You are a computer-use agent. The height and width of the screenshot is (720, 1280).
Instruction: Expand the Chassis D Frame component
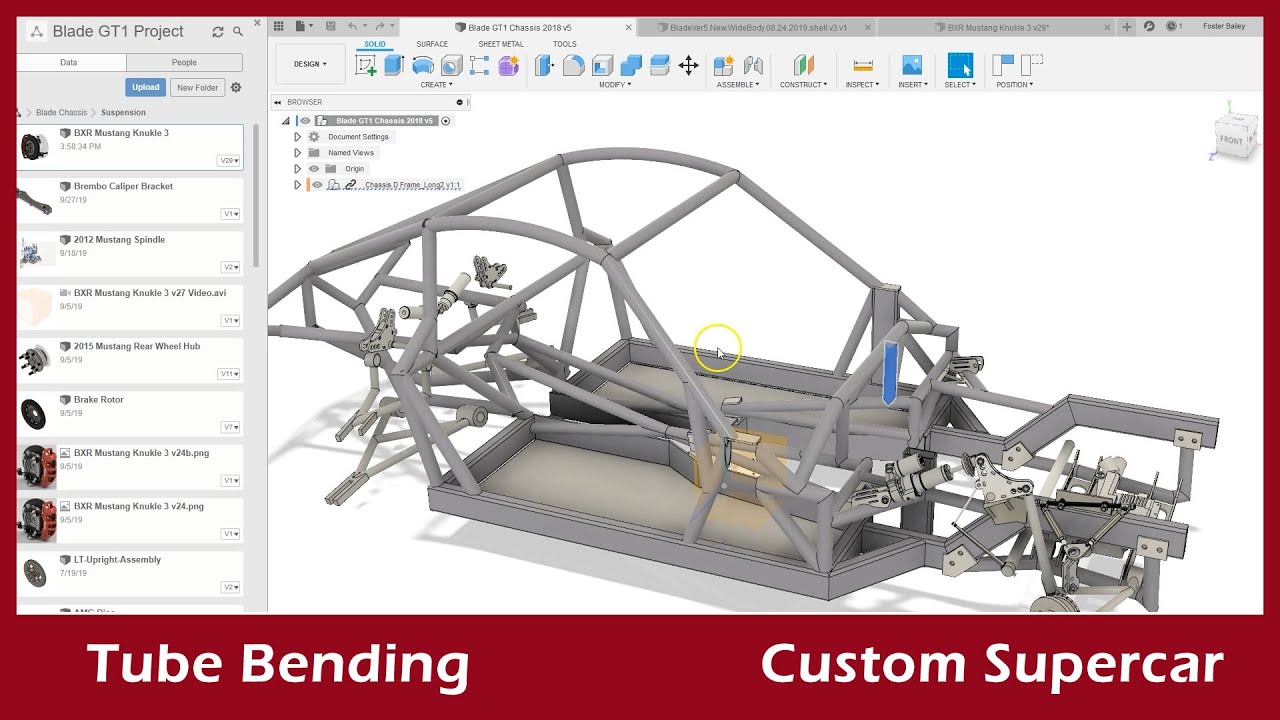click(297, 185)
